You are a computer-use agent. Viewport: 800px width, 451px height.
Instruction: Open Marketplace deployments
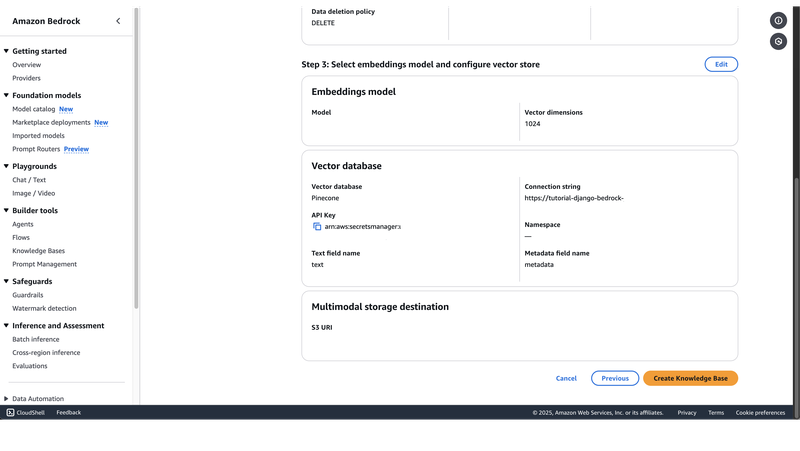point(51,122)
